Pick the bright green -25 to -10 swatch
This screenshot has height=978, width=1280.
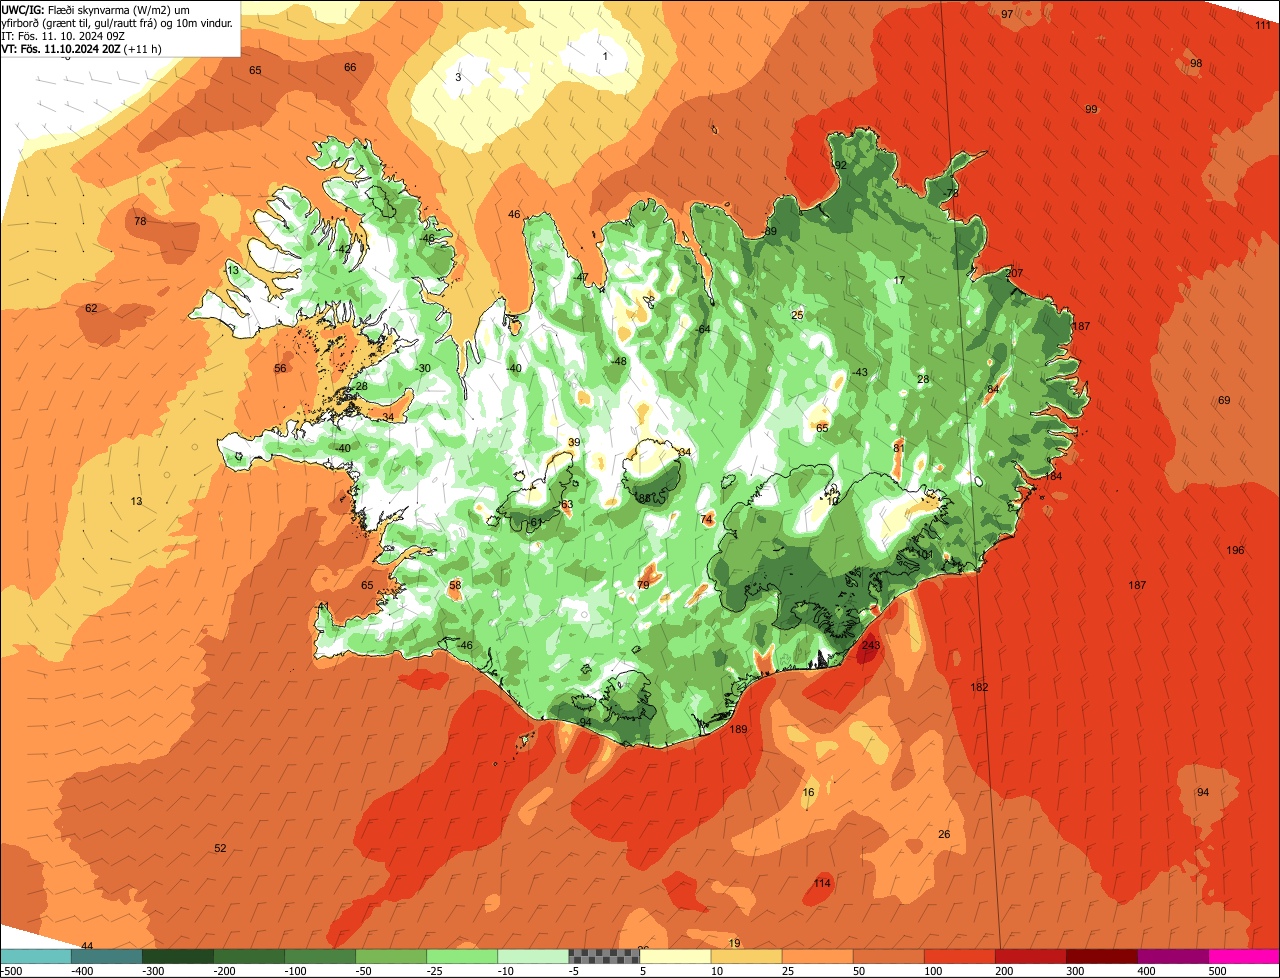click(462, 956)
